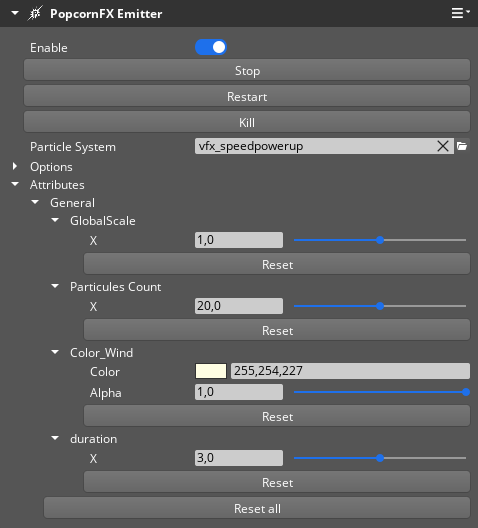Reset all attributes
Viewport: 478px width, 528px height.
click(257, 508)
